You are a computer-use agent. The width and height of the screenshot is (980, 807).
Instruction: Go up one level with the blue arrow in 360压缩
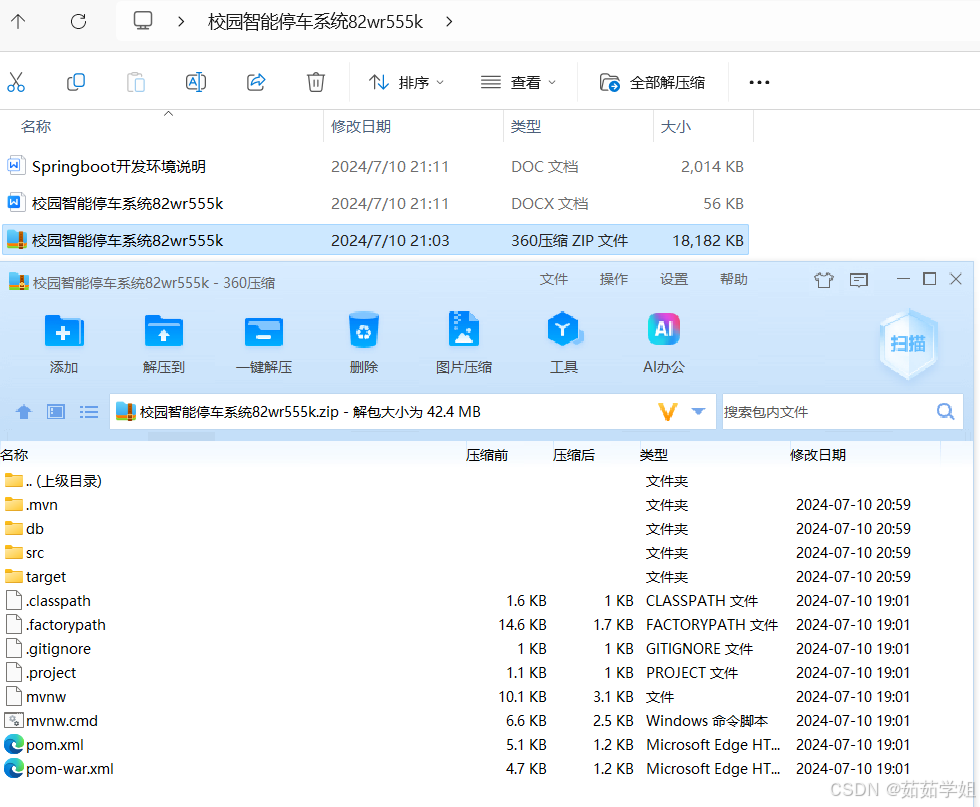point(24,411)
